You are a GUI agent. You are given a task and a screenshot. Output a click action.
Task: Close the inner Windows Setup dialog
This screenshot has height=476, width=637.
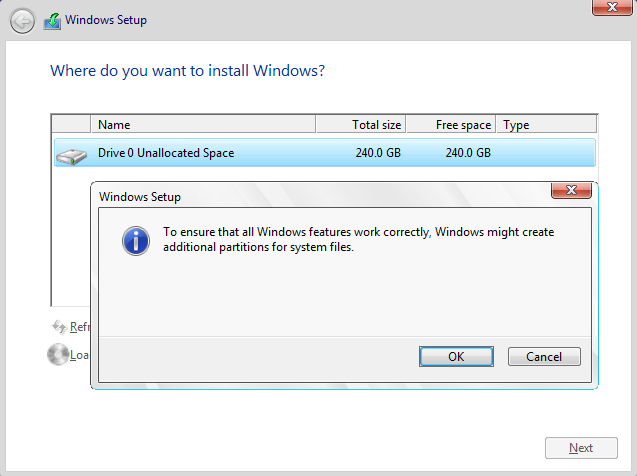coord(571,190)
